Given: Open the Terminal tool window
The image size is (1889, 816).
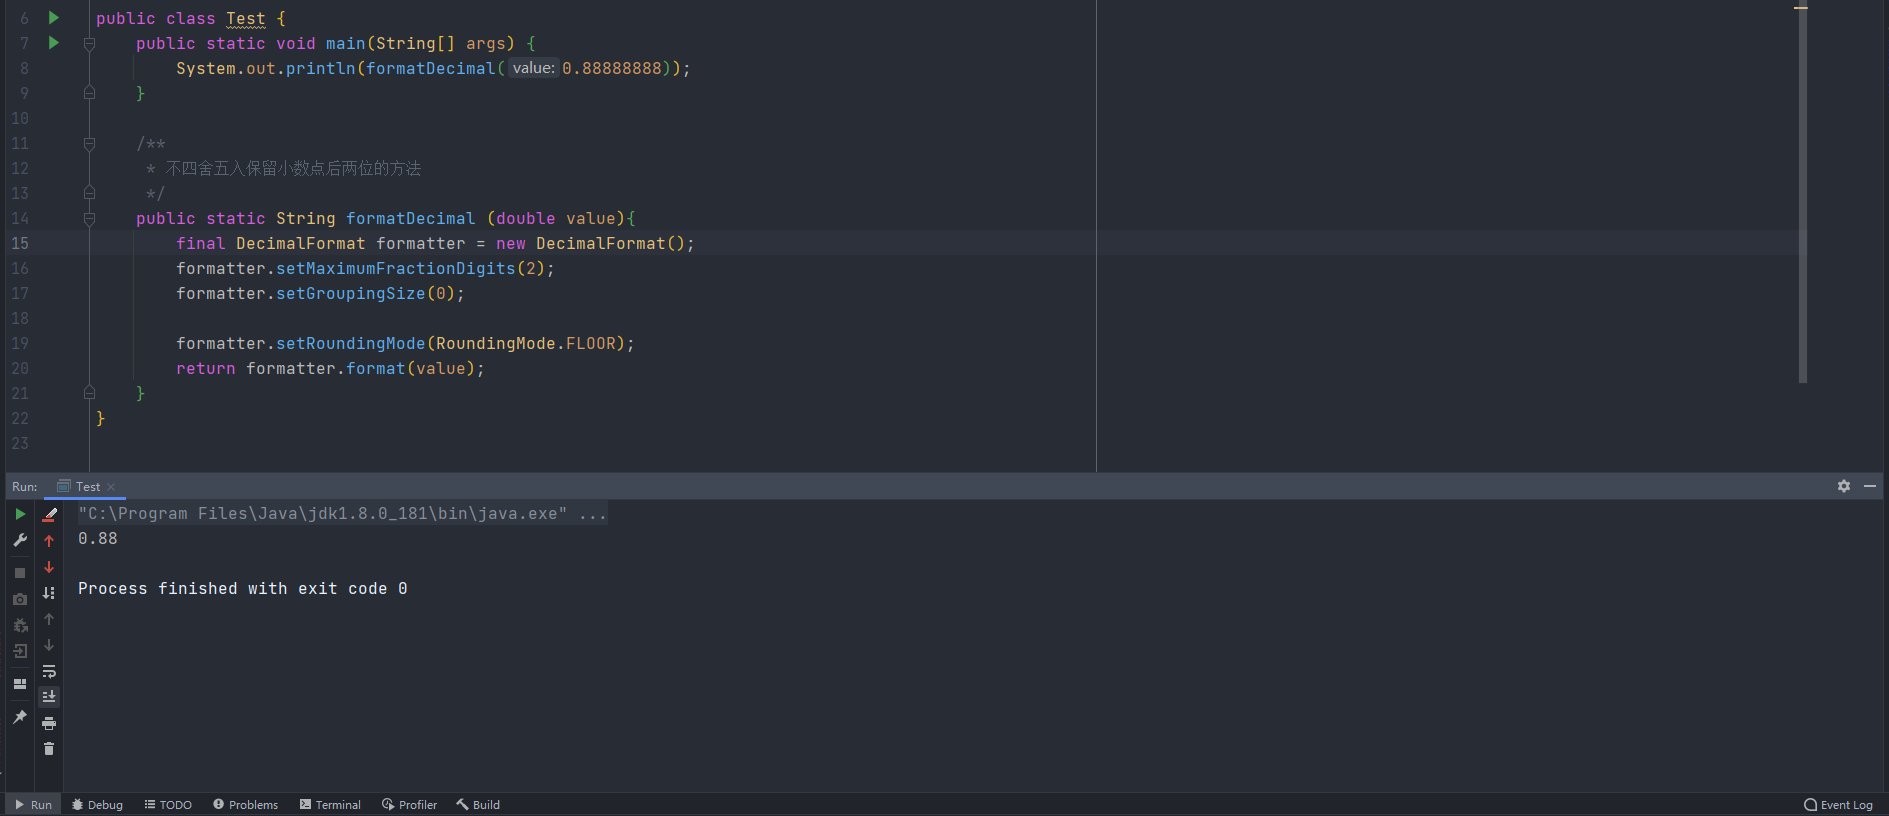Looking at the screenshot, I should (x=330, y=805).
